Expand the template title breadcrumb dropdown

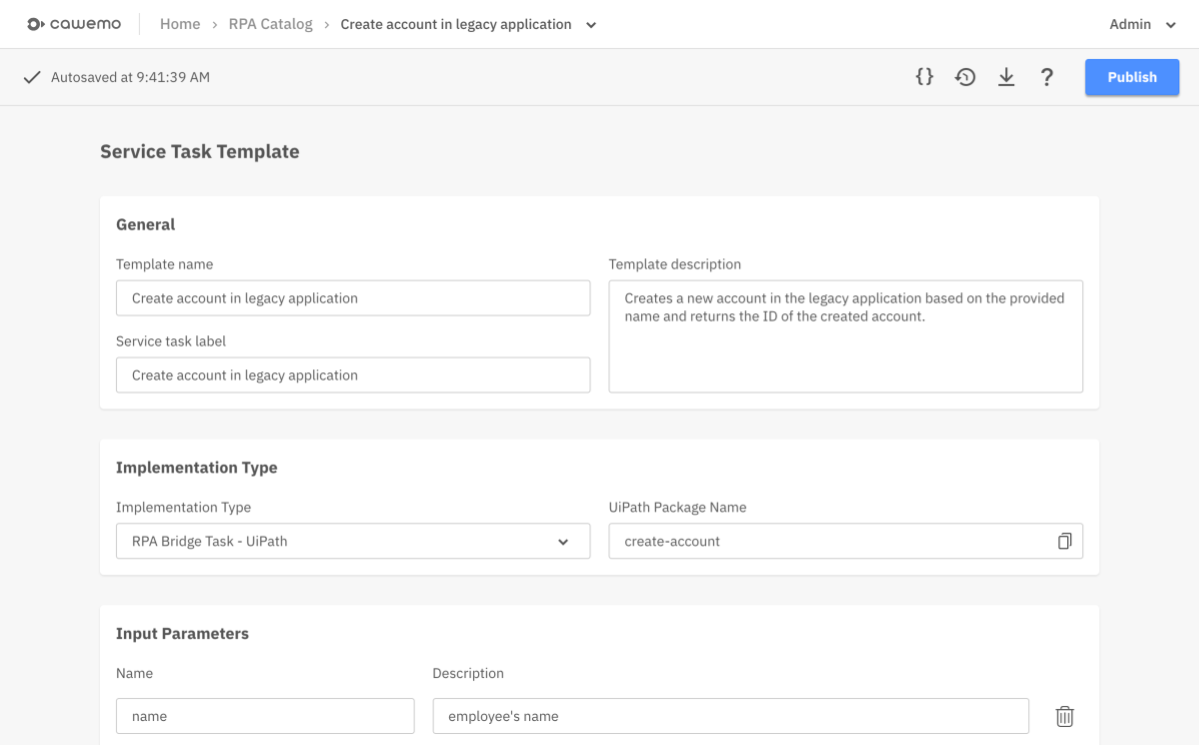pyautogui.click(x=591, y=25)
